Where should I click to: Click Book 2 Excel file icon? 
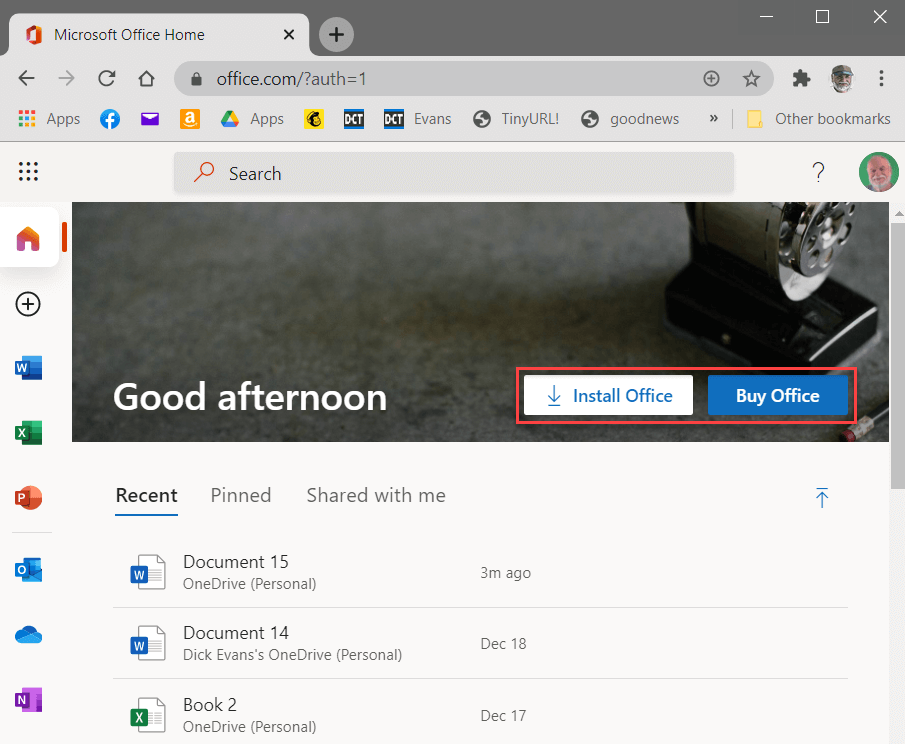tap(148, 715)
